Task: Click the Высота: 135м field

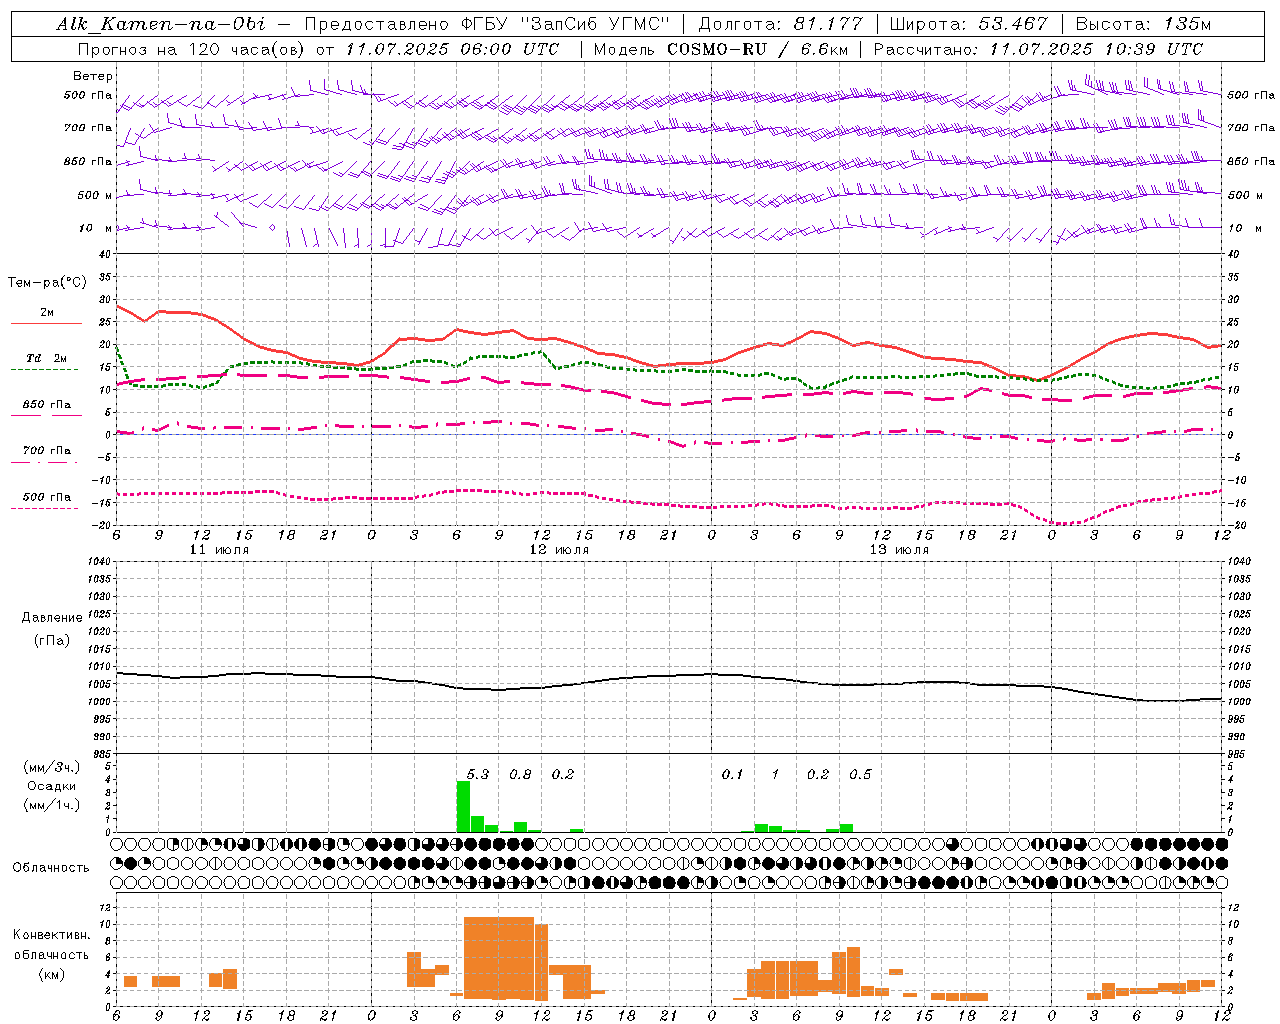Action: (1143, 24)
